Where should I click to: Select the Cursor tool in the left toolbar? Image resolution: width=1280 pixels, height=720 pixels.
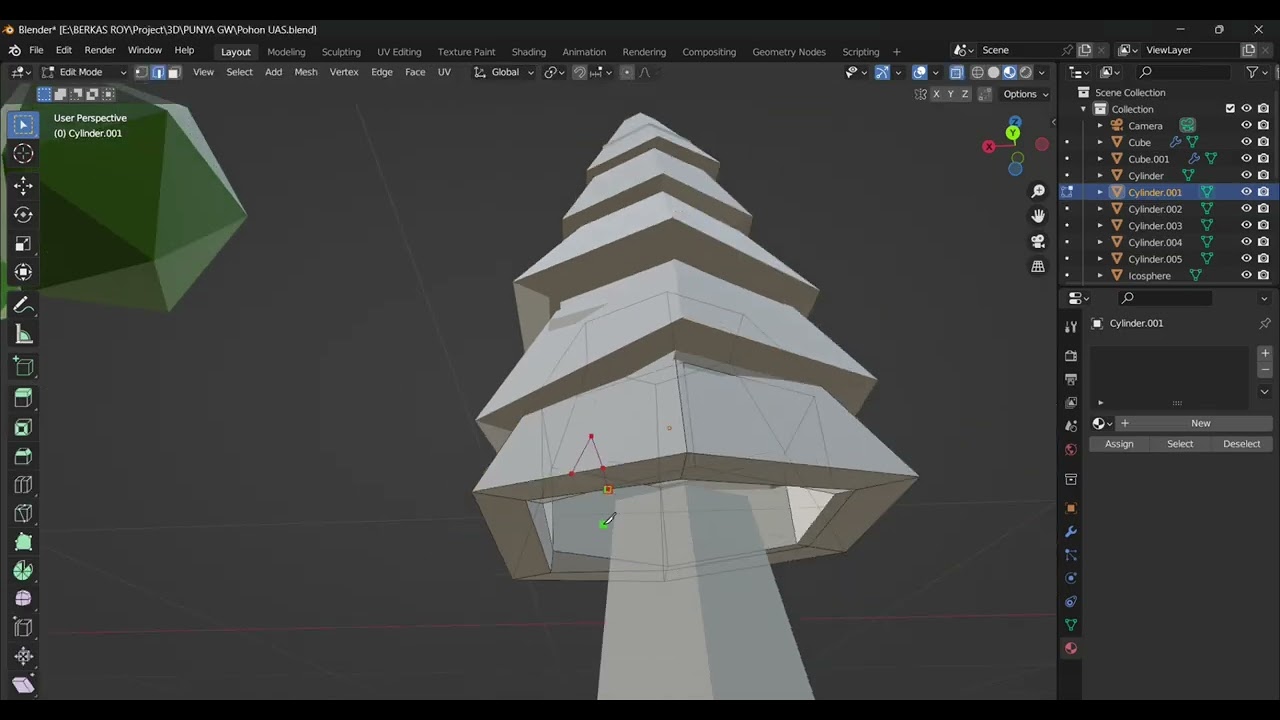point(23,154)
